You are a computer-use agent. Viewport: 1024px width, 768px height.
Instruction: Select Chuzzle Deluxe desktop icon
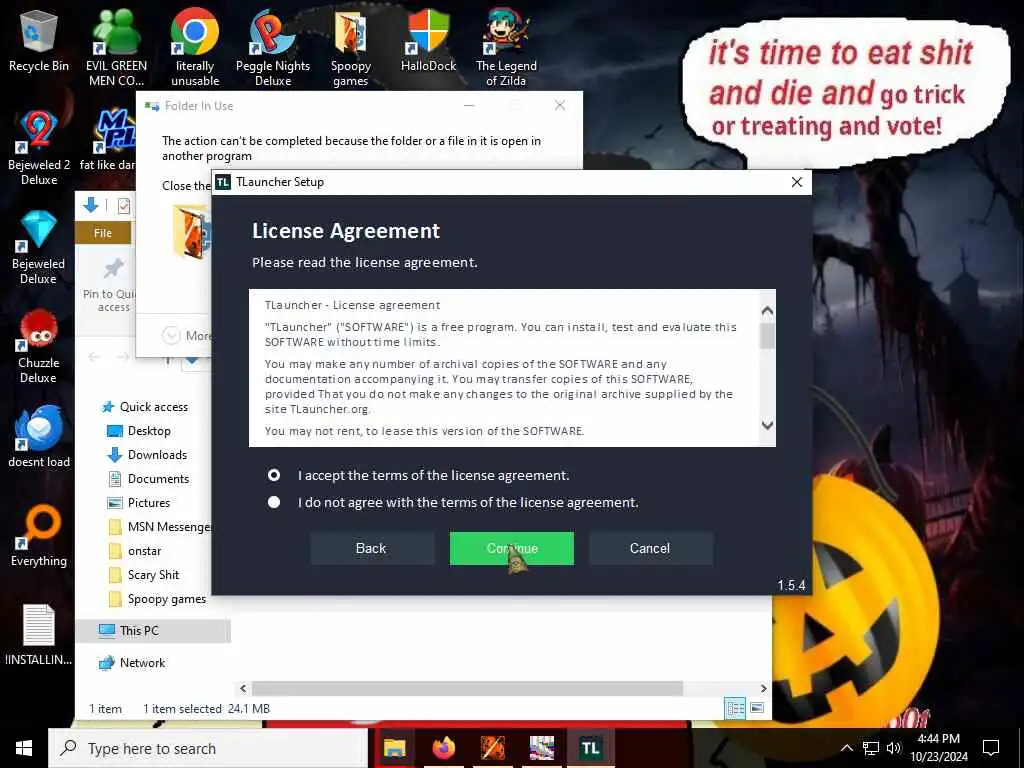39,346
